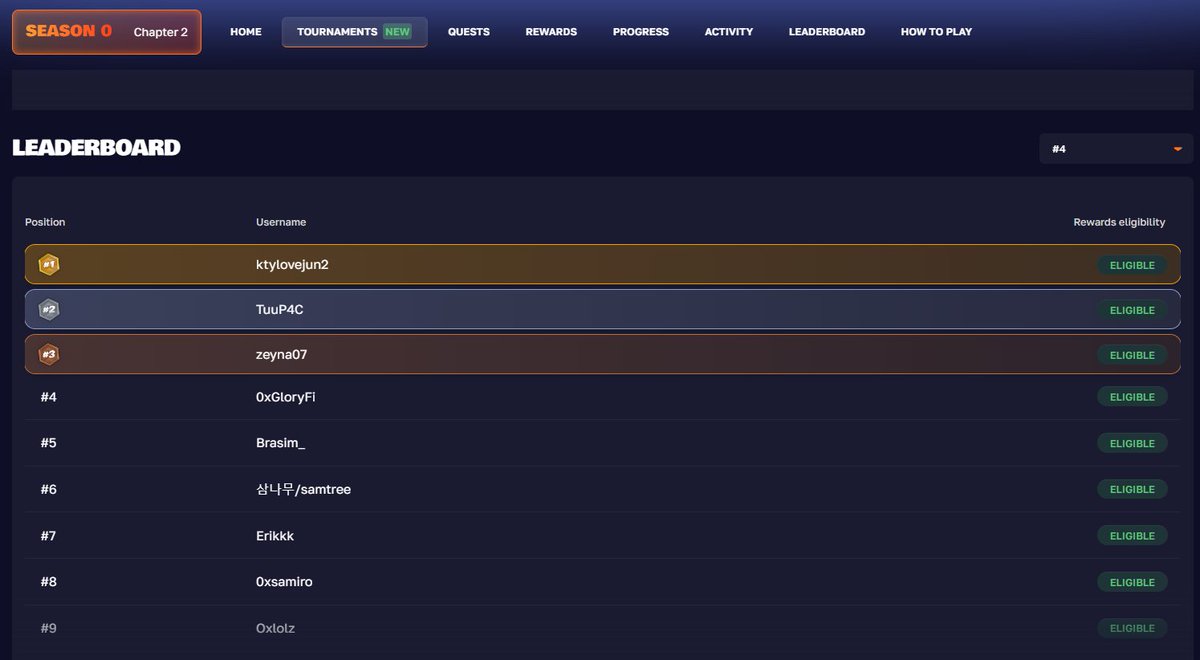This screenshot has height=660, width=1200.
Task: Click Eligible badge for 0xlolz
Action: coord(1132,628)
